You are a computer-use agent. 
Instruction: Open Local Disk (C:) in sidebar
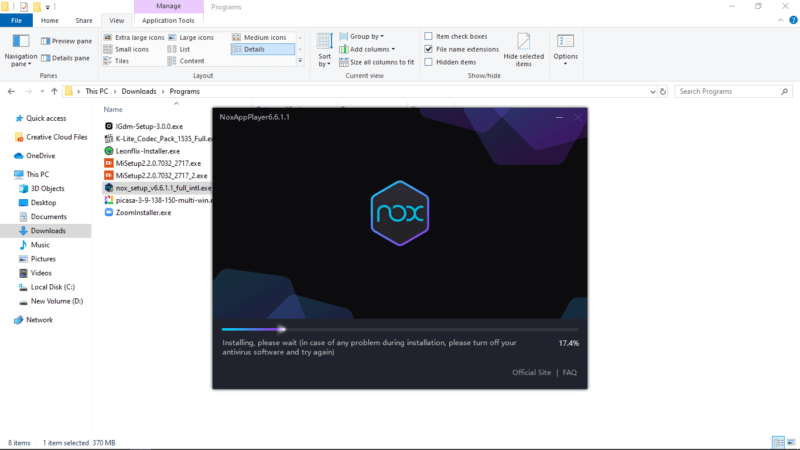[46, 287]
